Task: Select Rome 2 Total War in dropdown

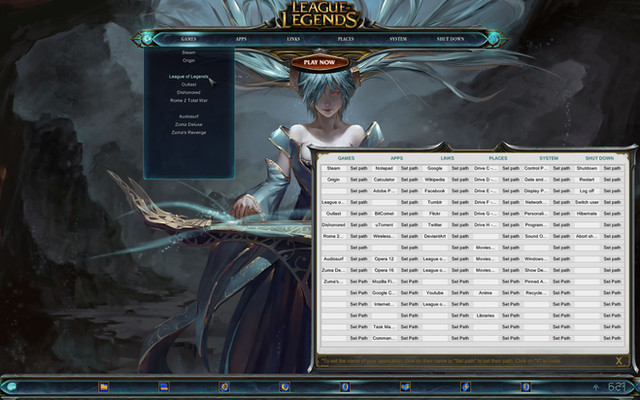Action: coord(189,100)
